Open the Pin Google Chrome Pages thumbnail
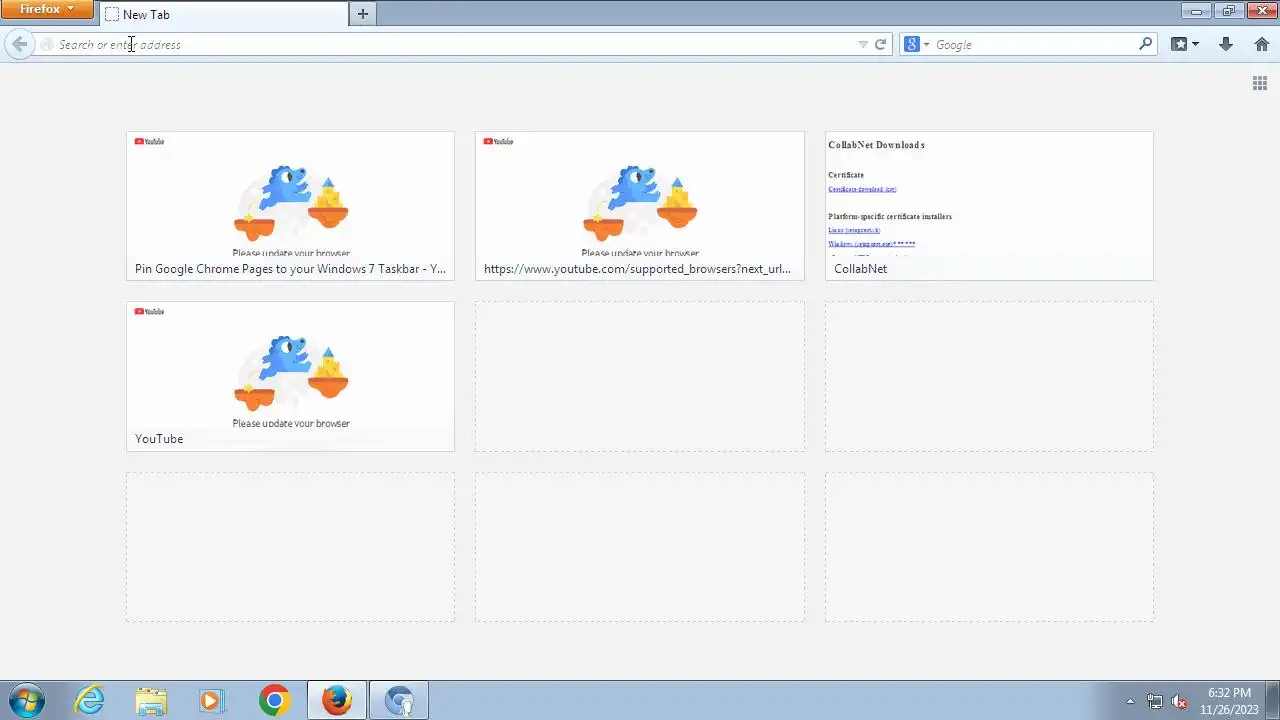This screenshot has height=720, width=1280. click(x=290, y=206)
